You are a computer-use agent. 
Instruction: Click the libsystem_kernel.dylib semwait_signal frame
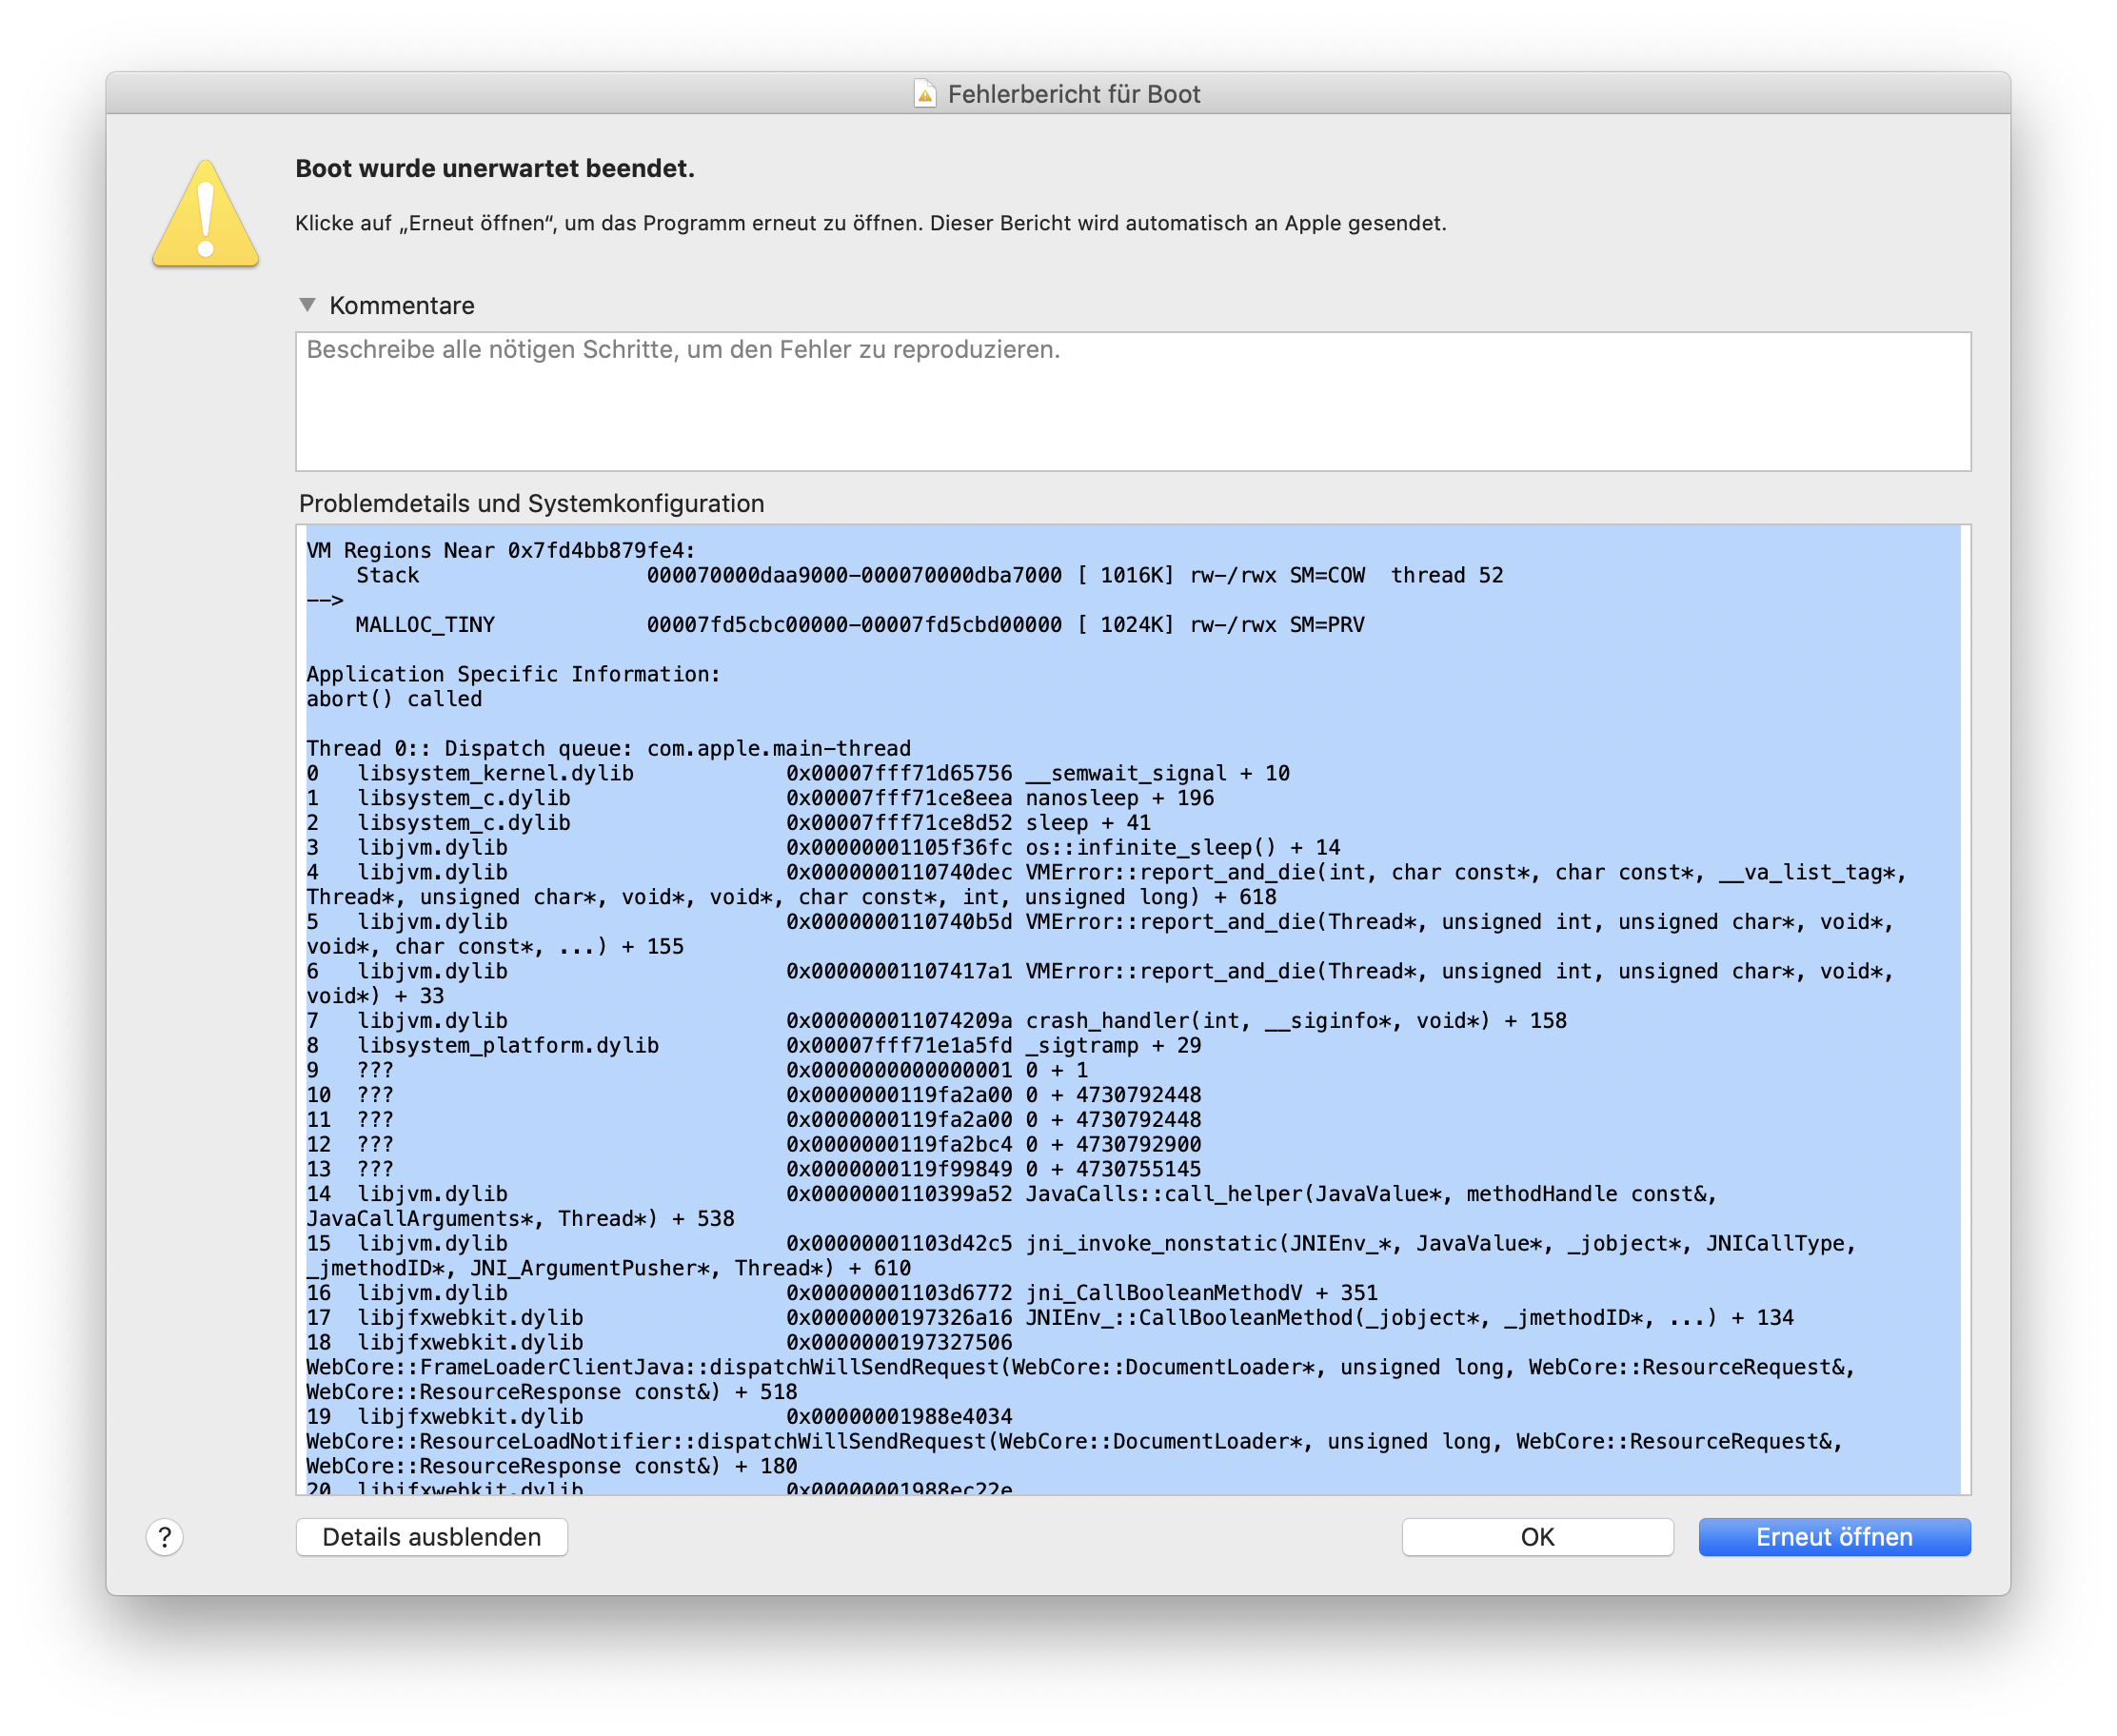tap(700, 772)
